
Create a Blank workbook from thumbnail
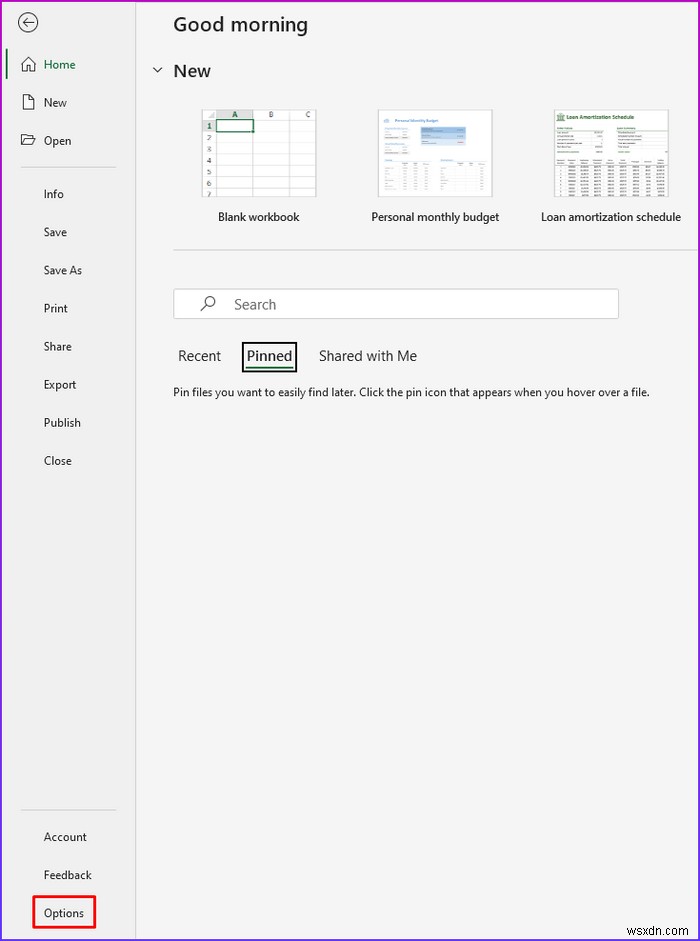259,153
